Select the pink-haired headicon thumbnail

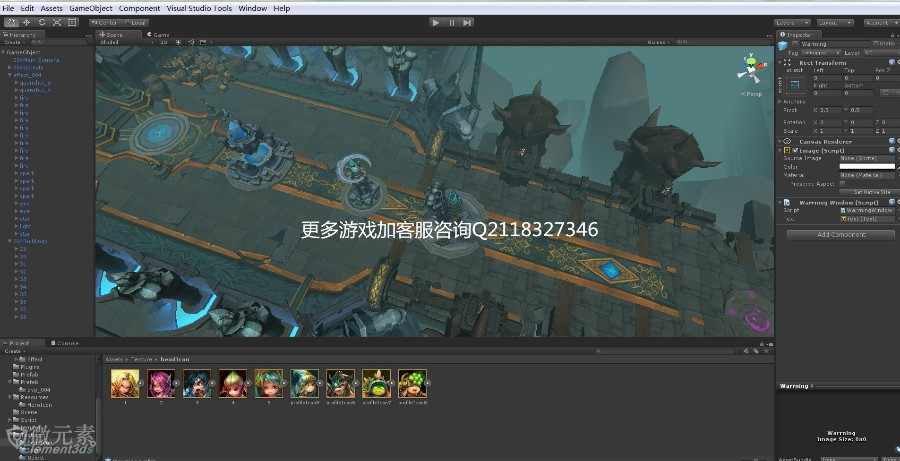(x=161, y=383)
